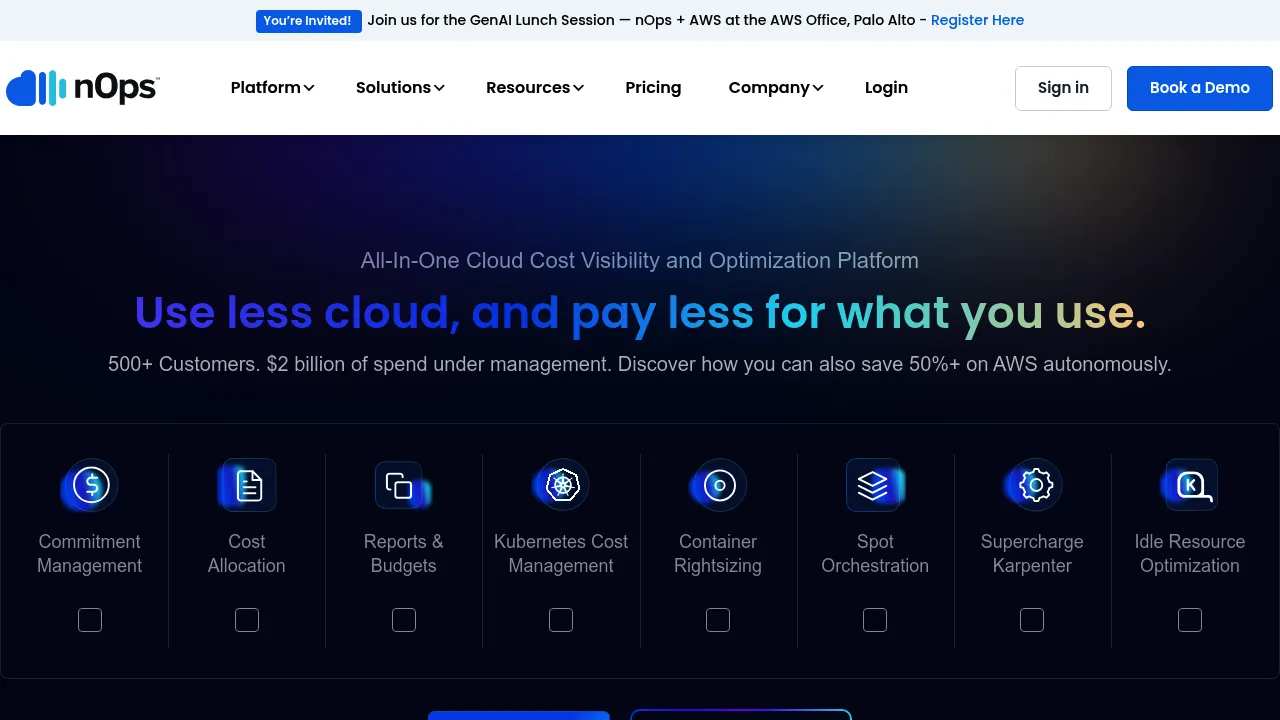This screenshot has width=1280, height=720.
Task: Click the Container Rightsizing label
Action: pyautogui.click(x=718, y=554)
